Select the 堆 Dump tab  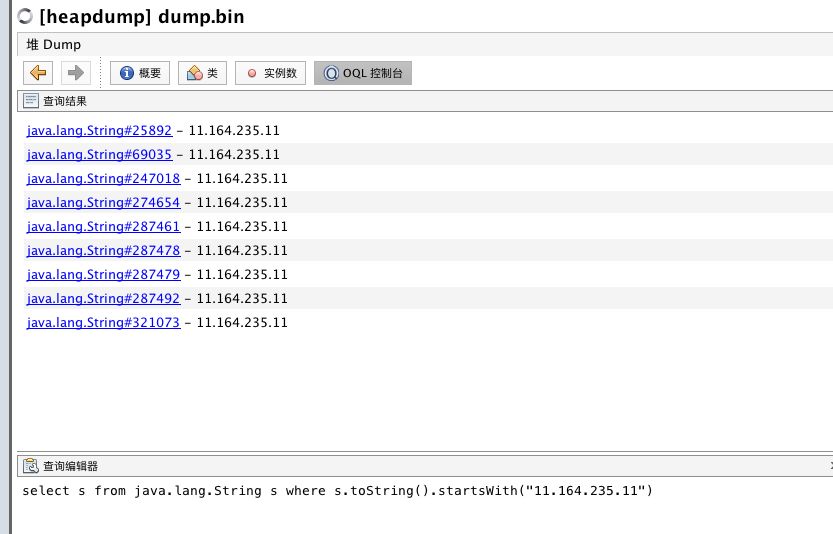[x=54, y=45]
